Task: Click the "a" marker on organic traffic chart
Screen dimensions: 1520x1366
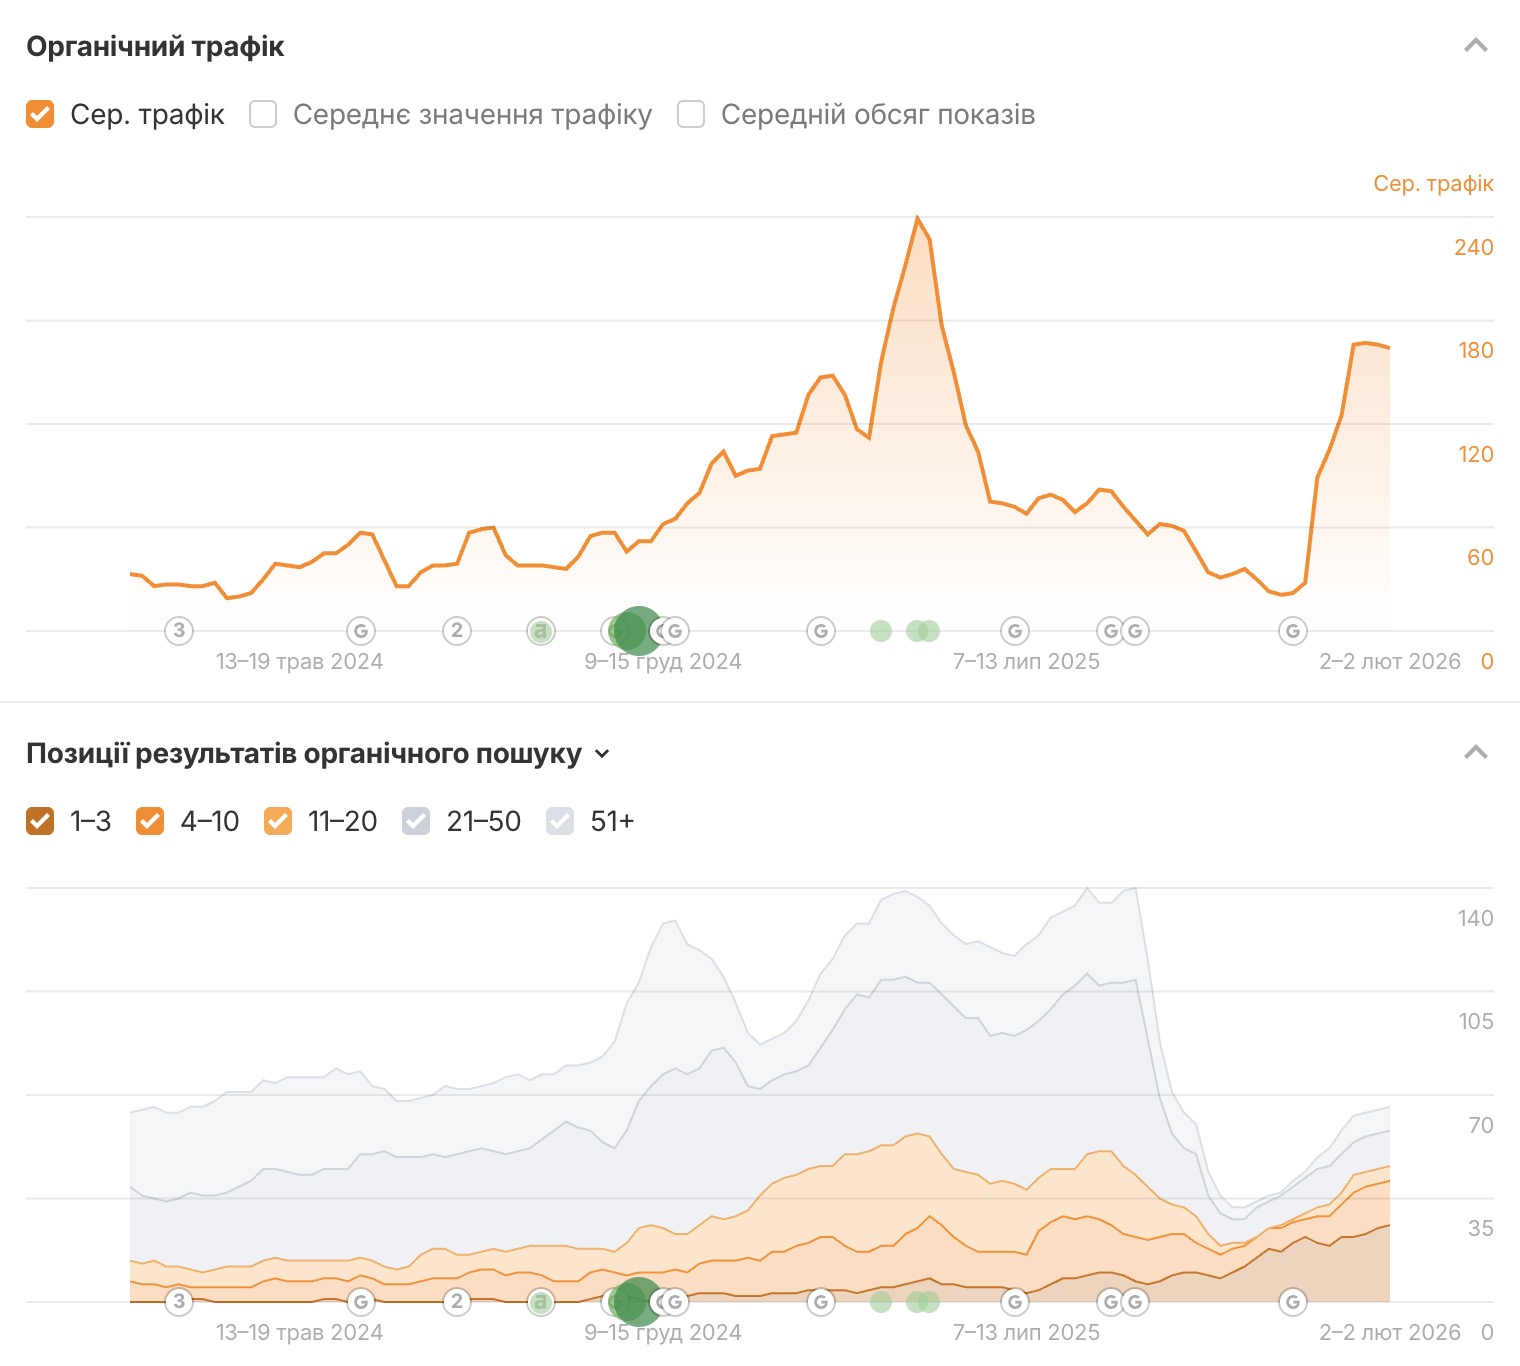Action: tap(541, 631)
